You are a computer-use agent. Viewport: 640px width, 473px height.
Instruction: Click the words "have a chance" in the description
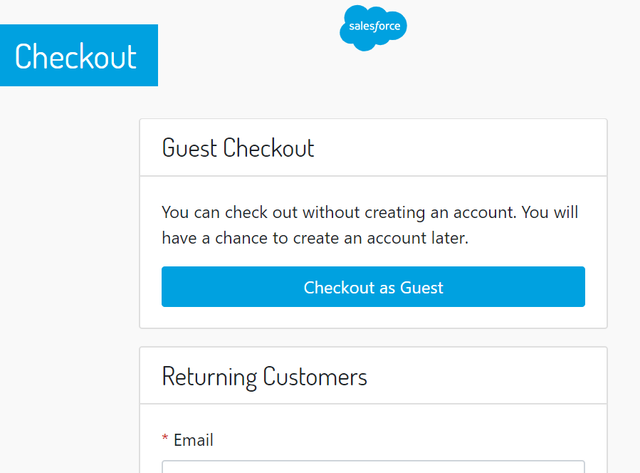pos(211,239)
